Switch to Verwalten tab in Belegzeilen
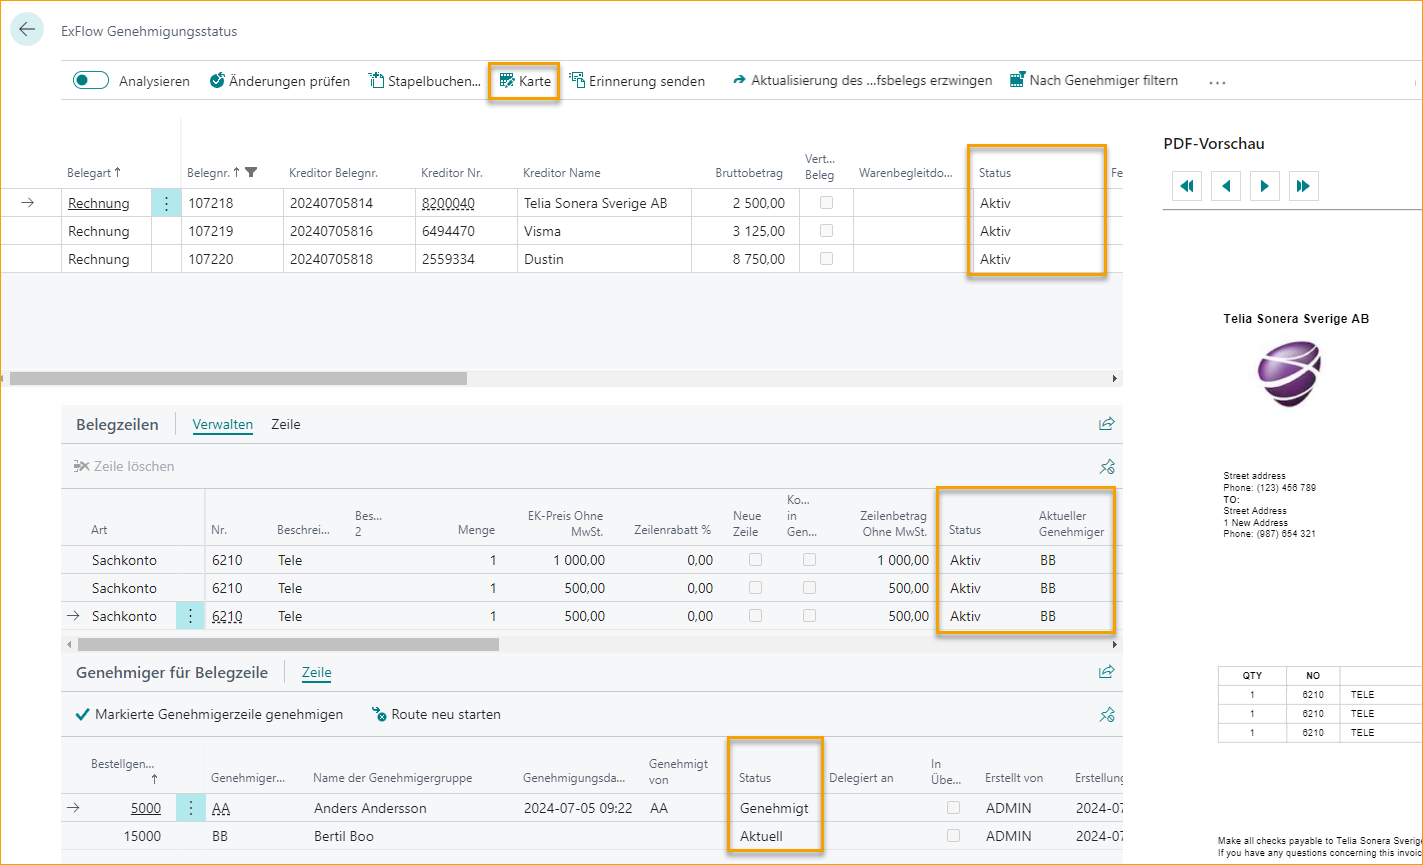Image resolution: width=1423 pixels, height=865 pixels. 222,424
